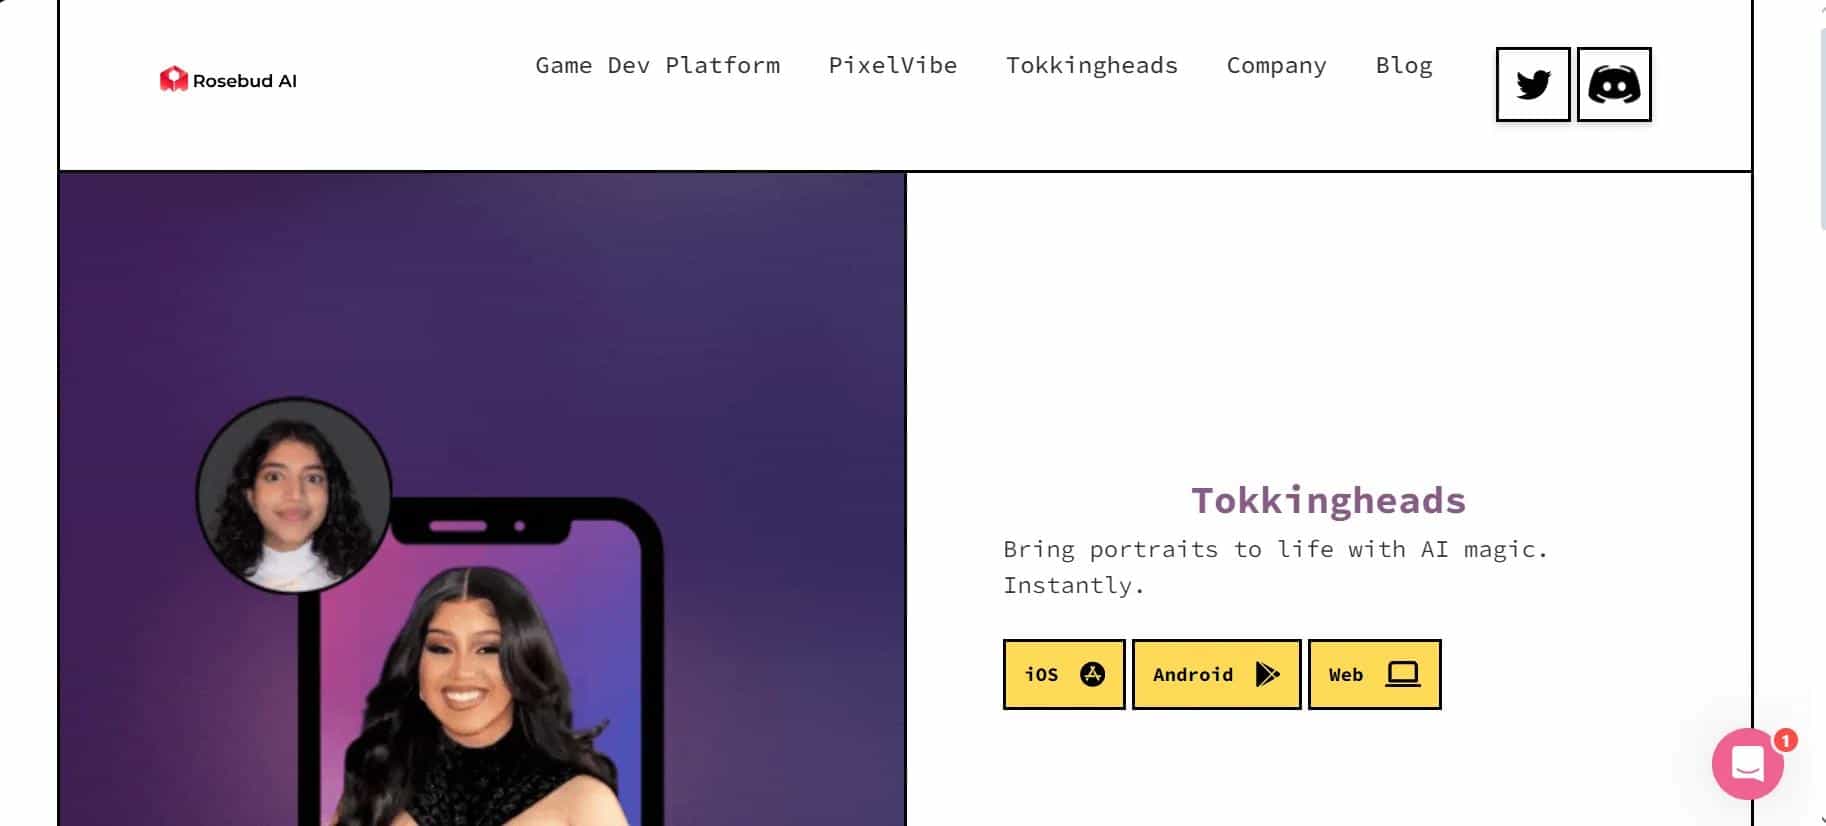Click the Rosebud AI brand name text

pos(244,81)
